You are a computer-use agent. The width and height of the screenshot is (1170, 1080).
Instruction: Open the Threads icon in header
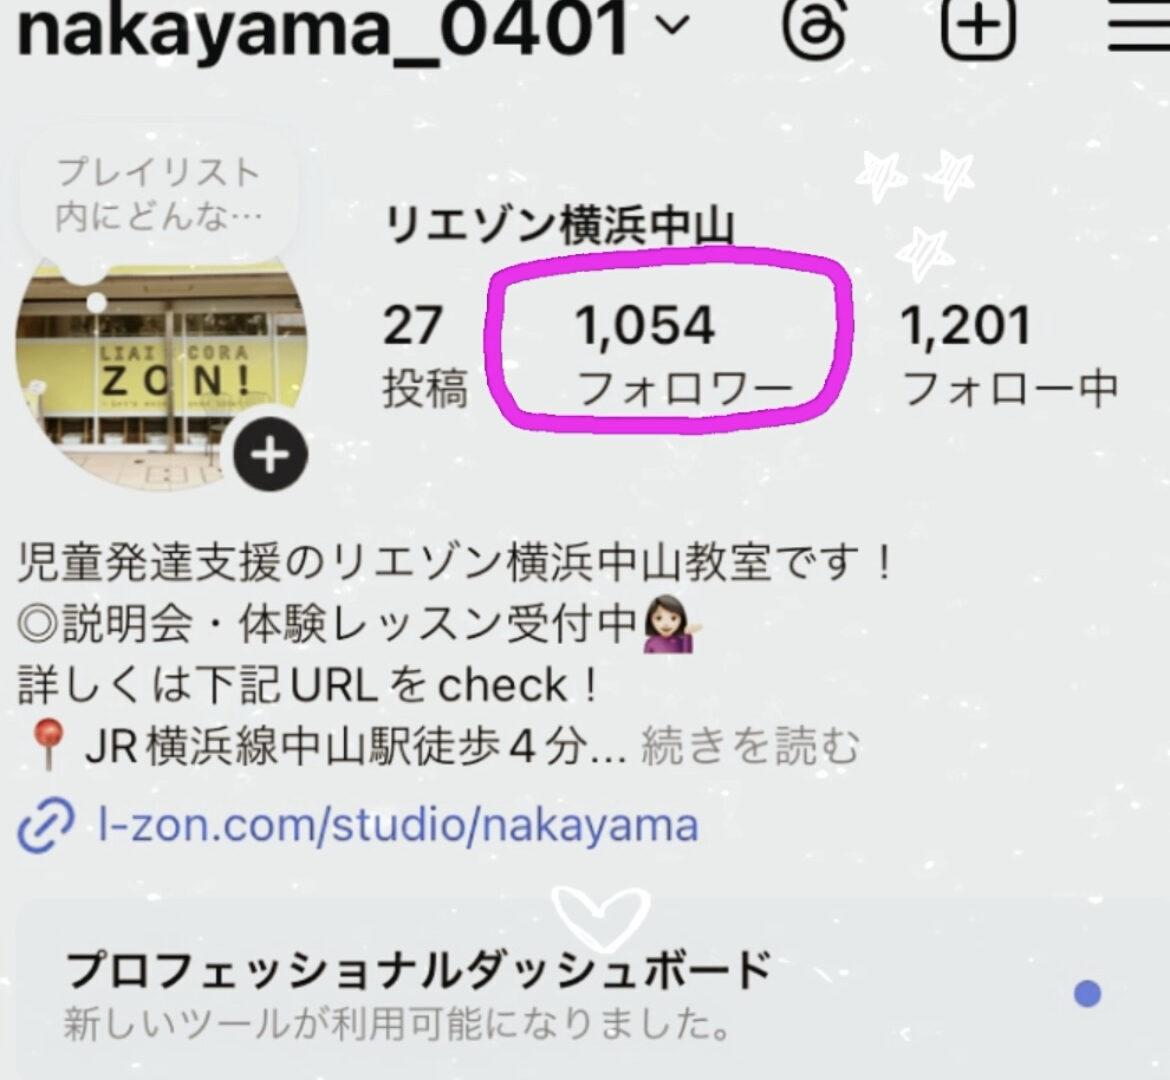(x=815, y=28)
